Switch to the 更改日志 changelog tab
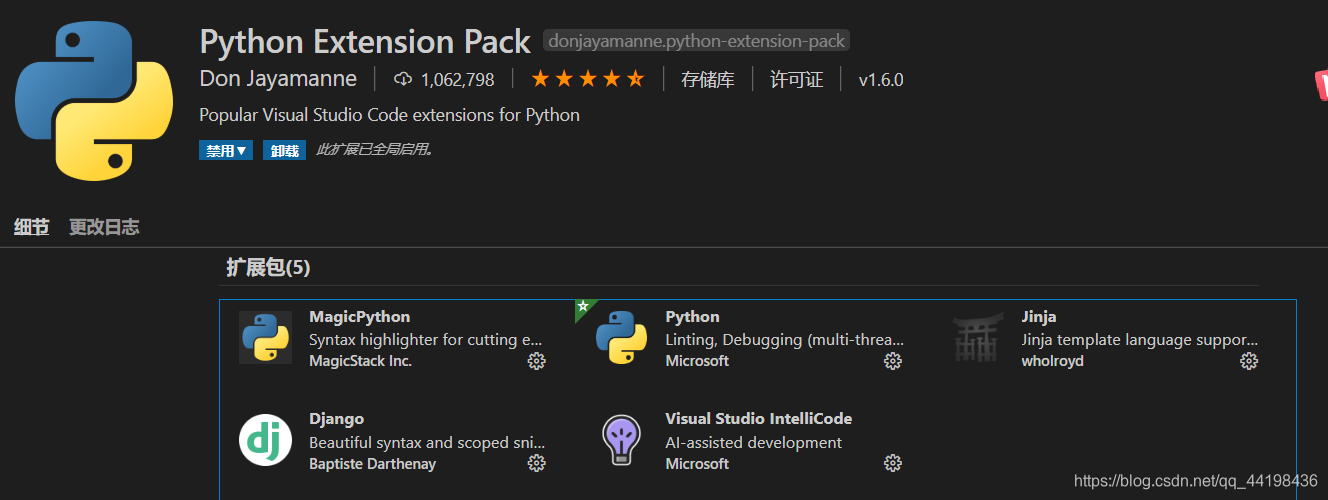This screenshot has width=1328, height=500. (104, 227)
